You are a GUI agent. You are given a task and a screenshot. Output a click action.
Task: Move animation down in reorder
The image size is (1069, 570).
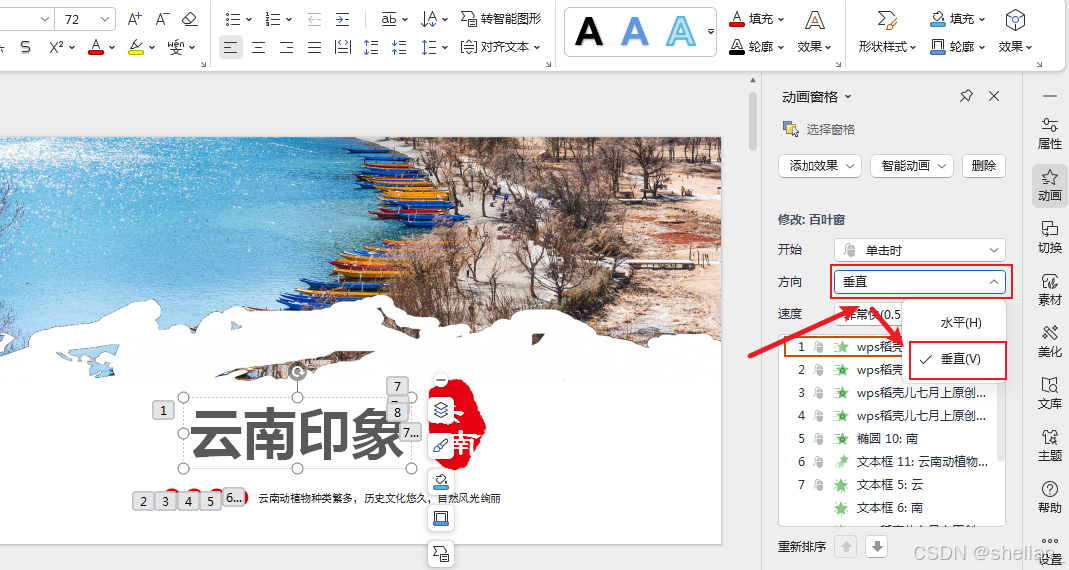click(x=877, y=546)
